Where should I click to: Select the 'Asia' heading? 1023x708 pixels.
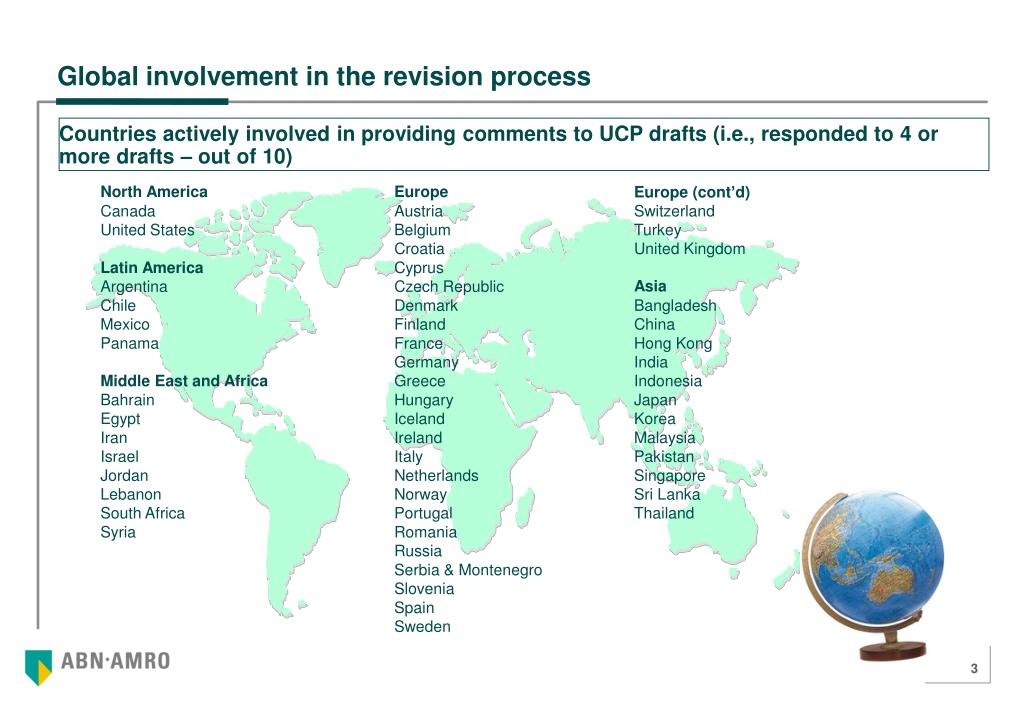pos(650,286)
